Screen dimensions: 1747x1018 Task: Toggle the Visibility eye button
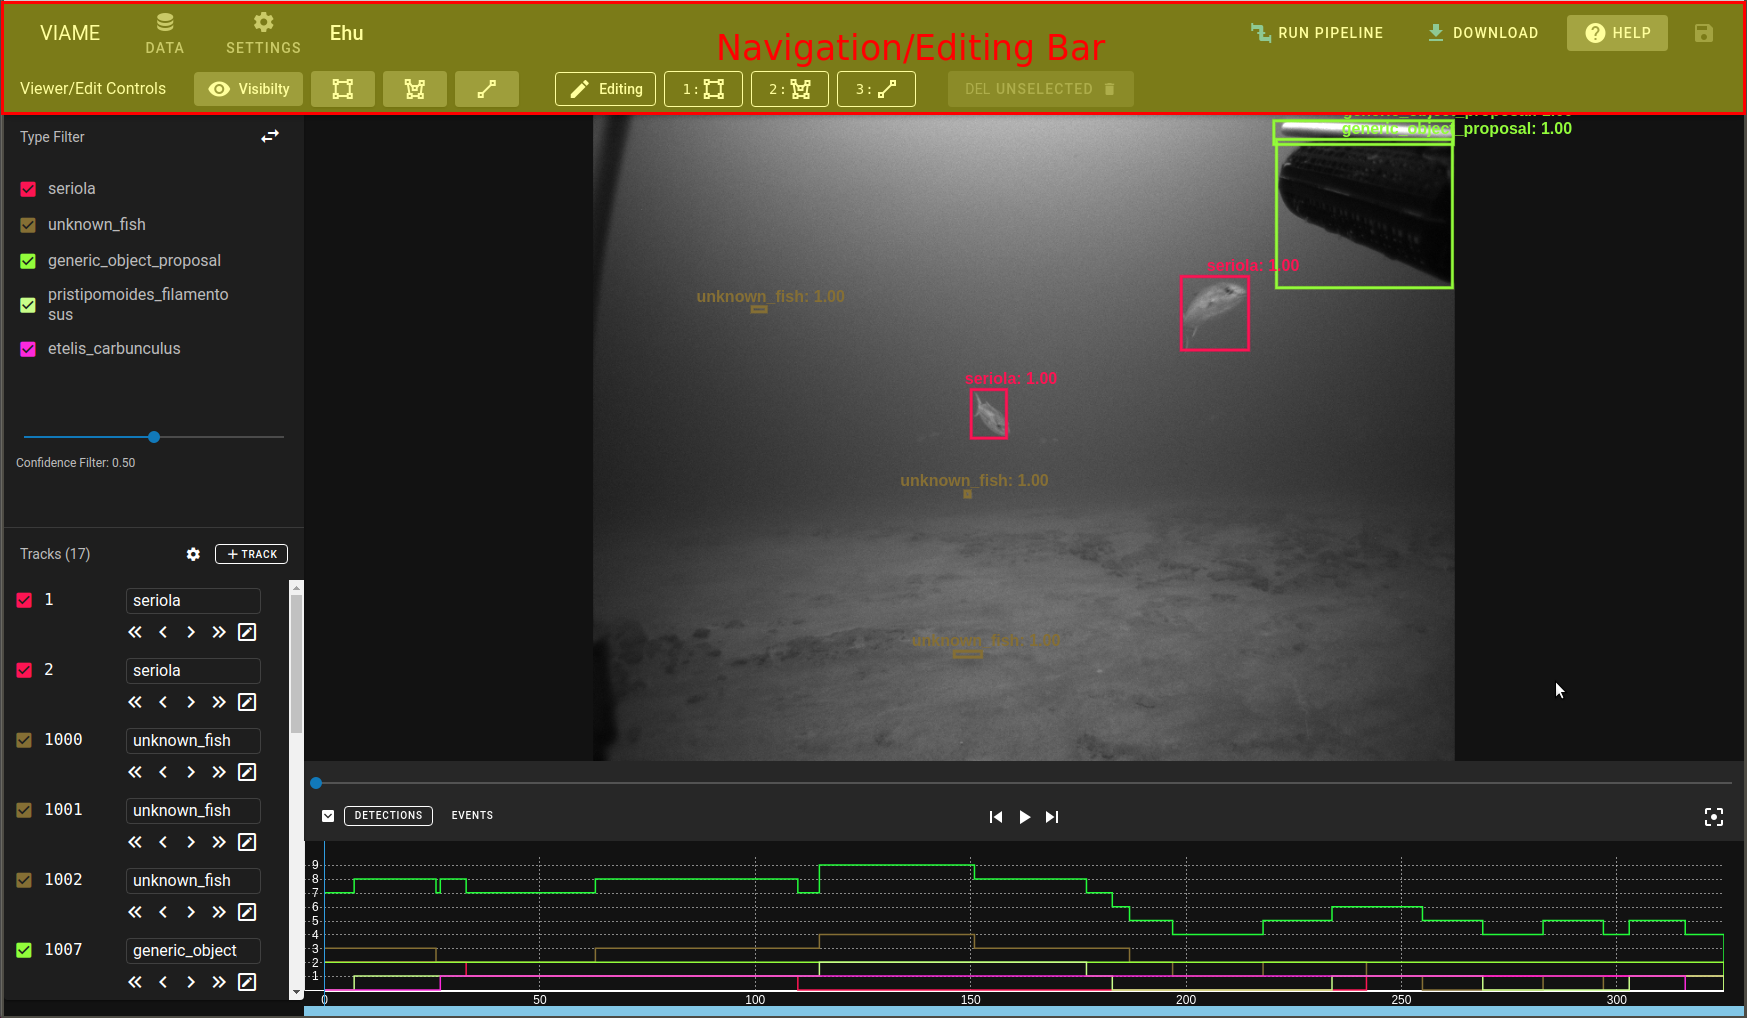[249, 89]
